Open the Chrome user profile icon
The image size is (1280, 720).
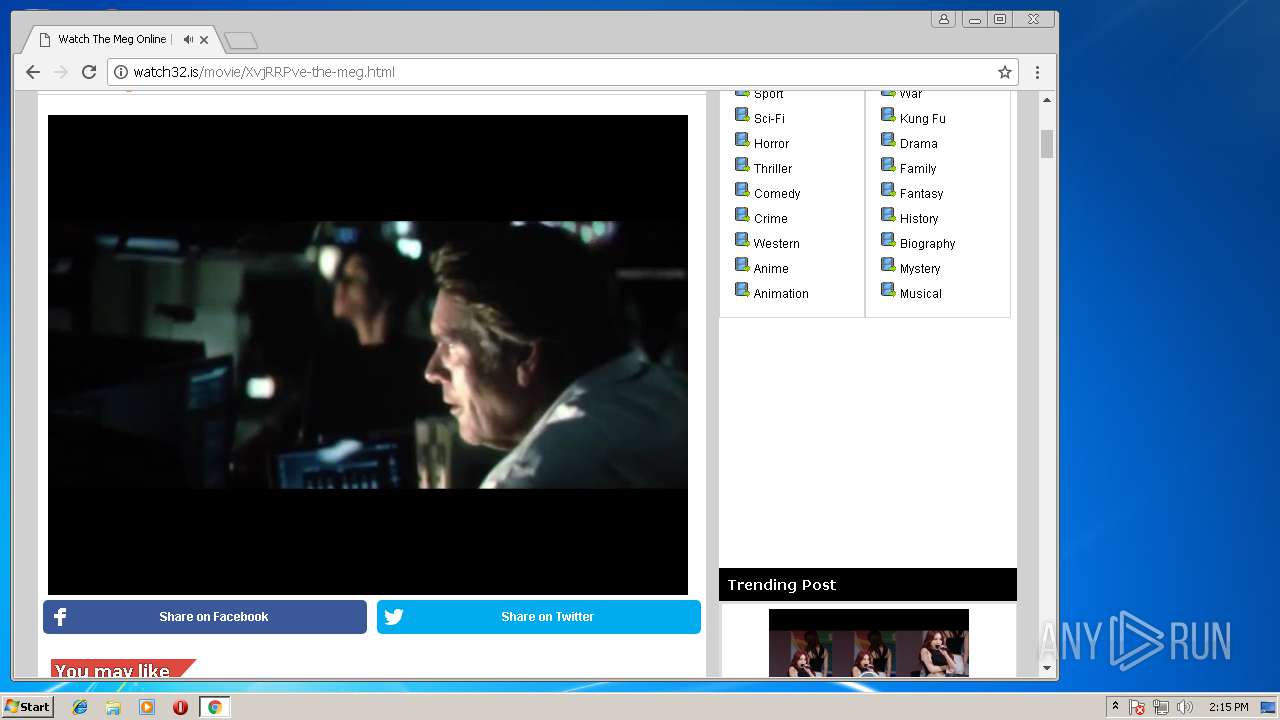click(943, 19)
